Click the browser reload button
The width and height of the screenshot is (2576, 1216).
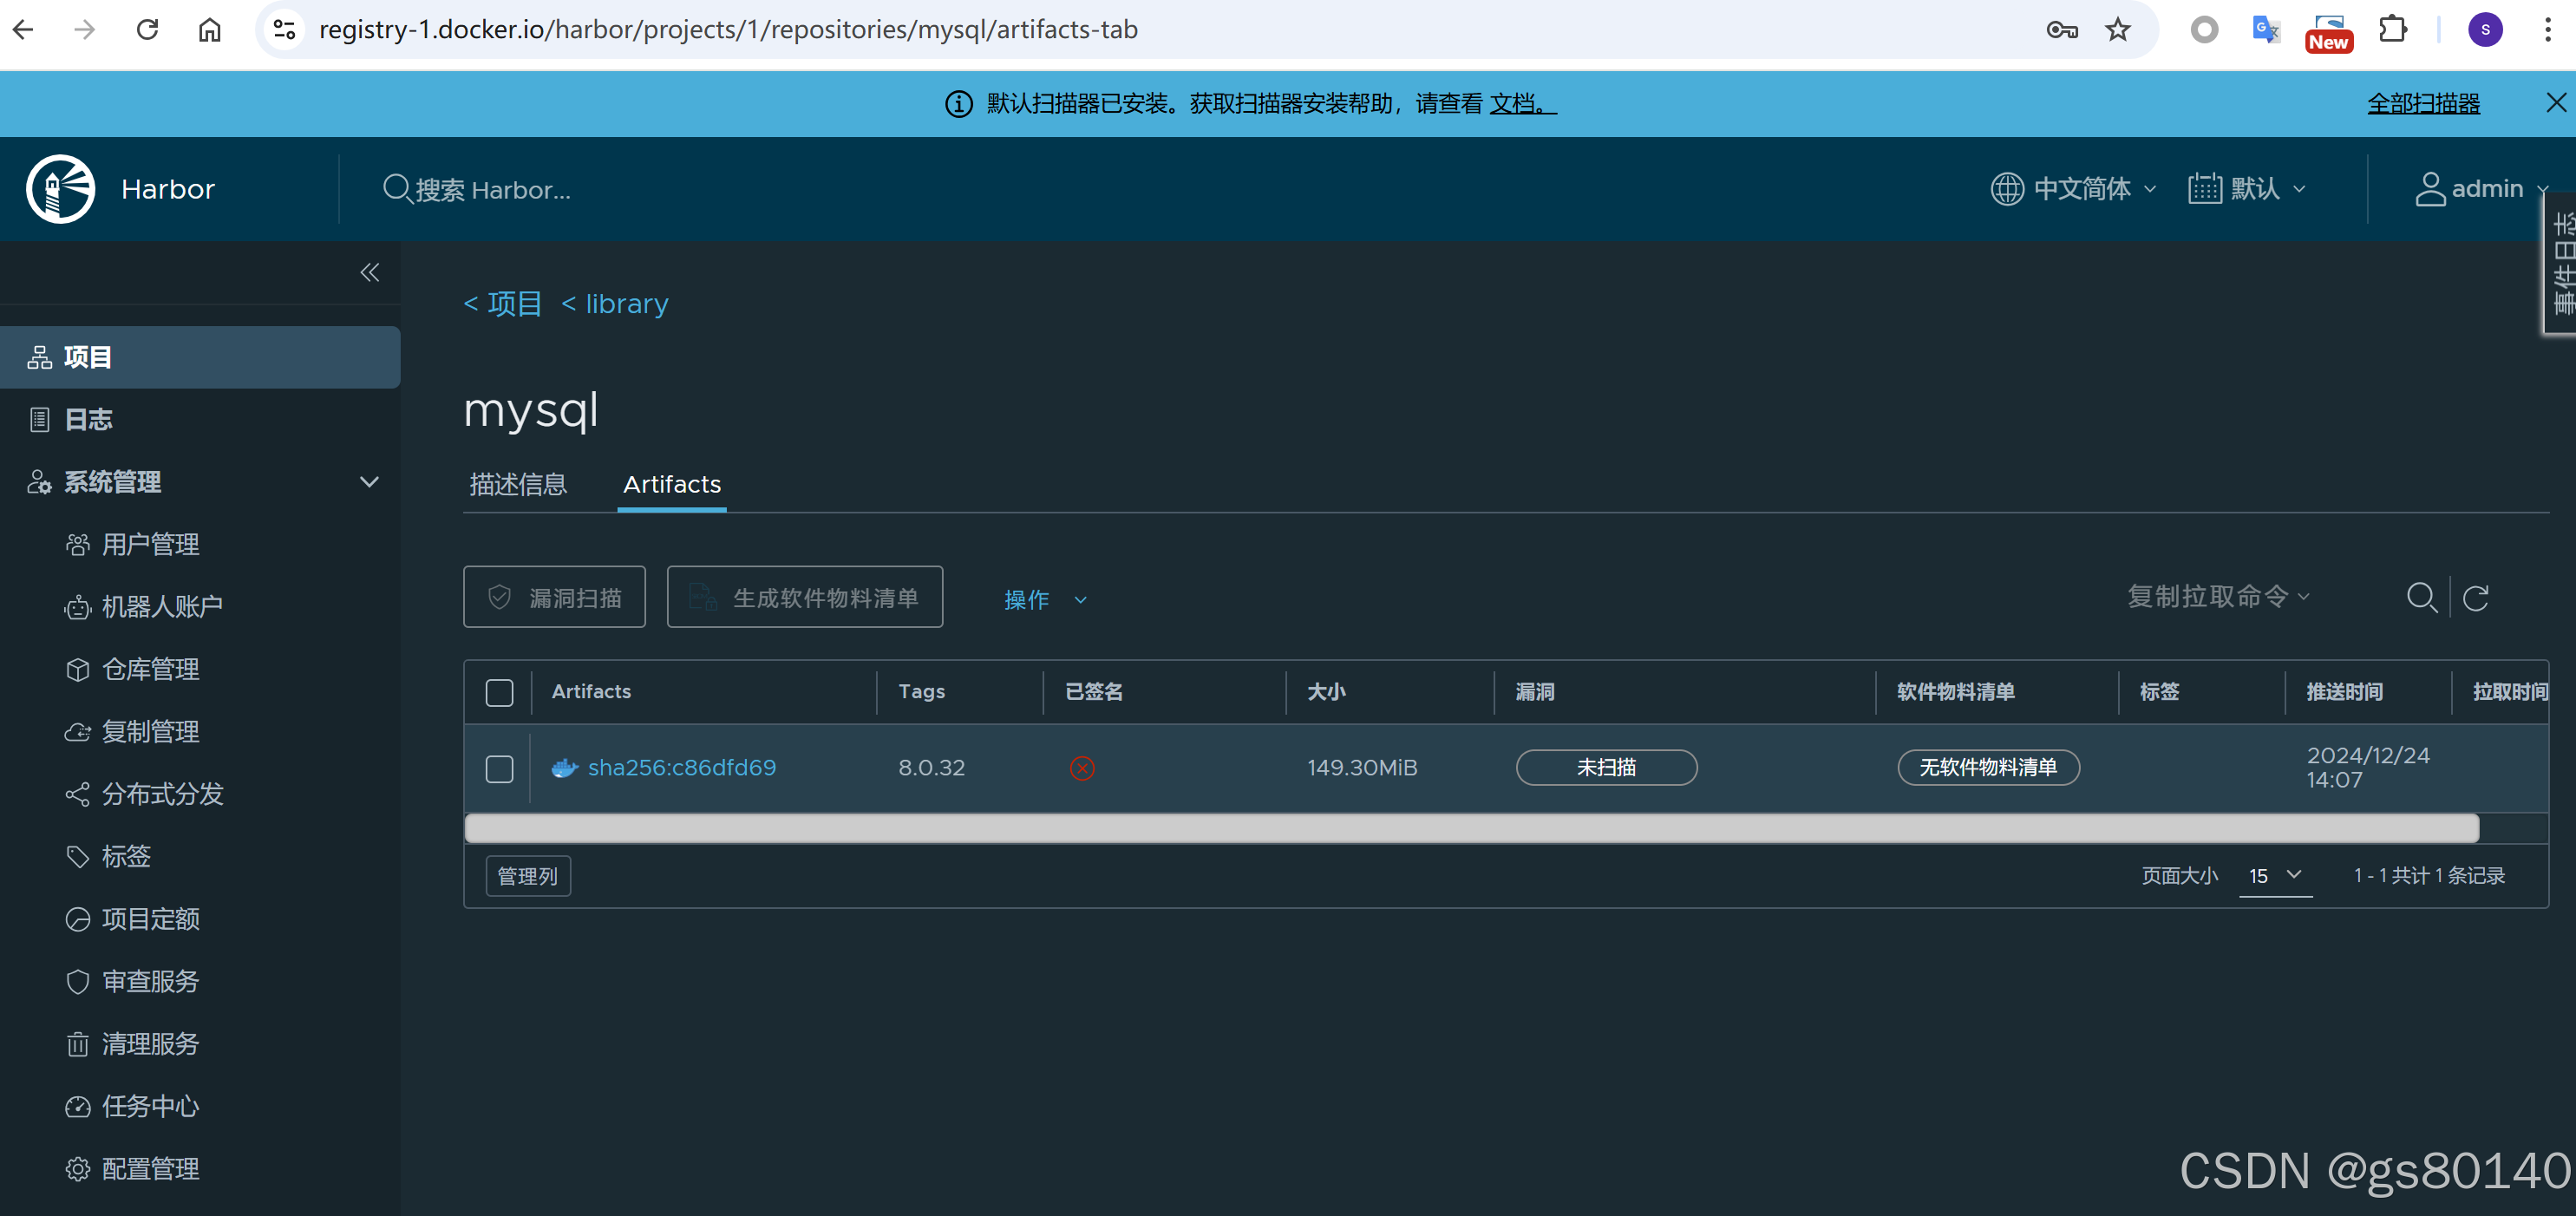pos(147,30)
